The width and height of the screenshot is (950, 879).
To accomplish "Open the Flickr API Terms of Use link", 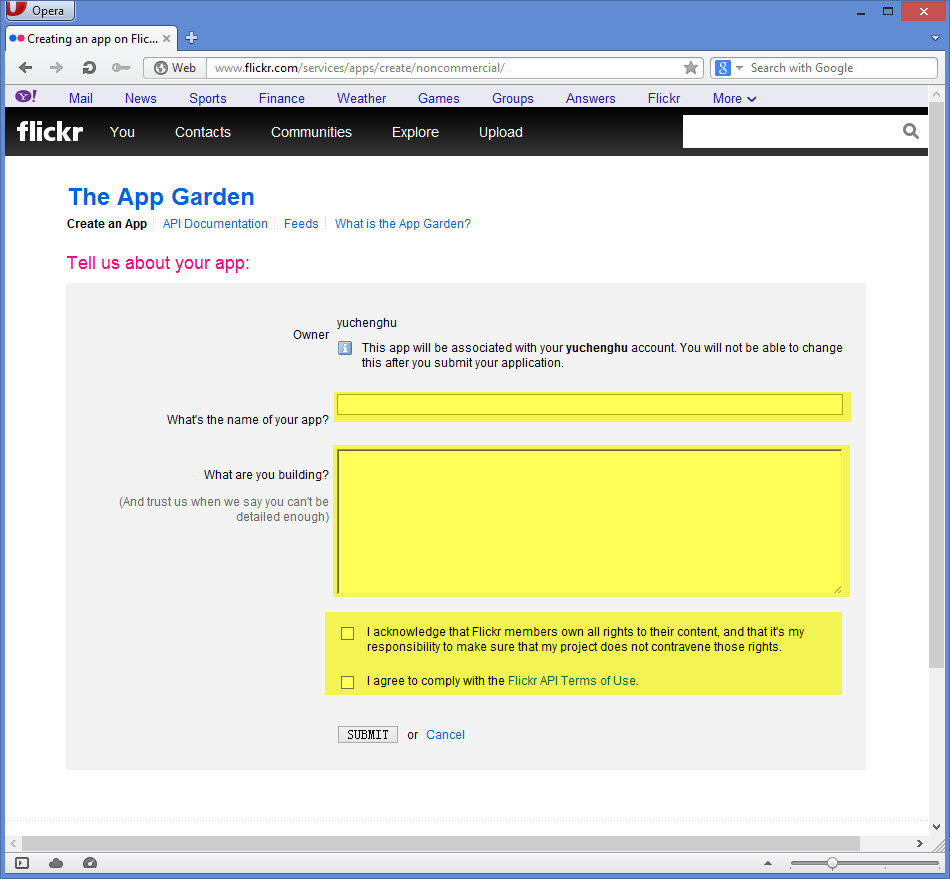I will [x=572, y=681].
